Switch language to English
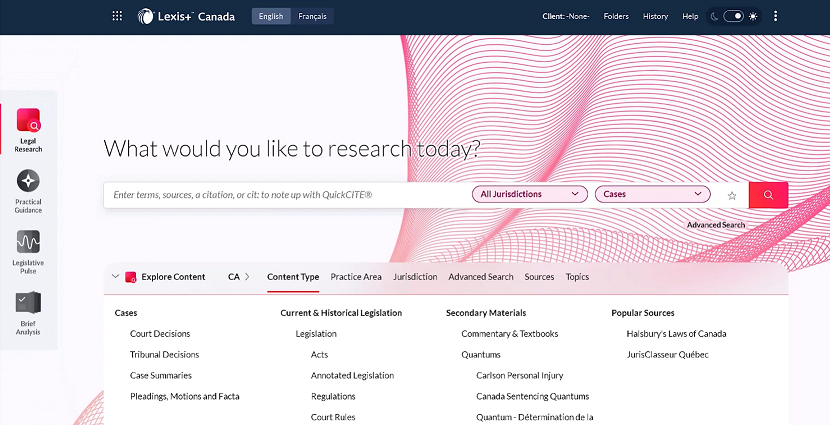830x425 pixels. pyautogui.click(x=271, y=16)
